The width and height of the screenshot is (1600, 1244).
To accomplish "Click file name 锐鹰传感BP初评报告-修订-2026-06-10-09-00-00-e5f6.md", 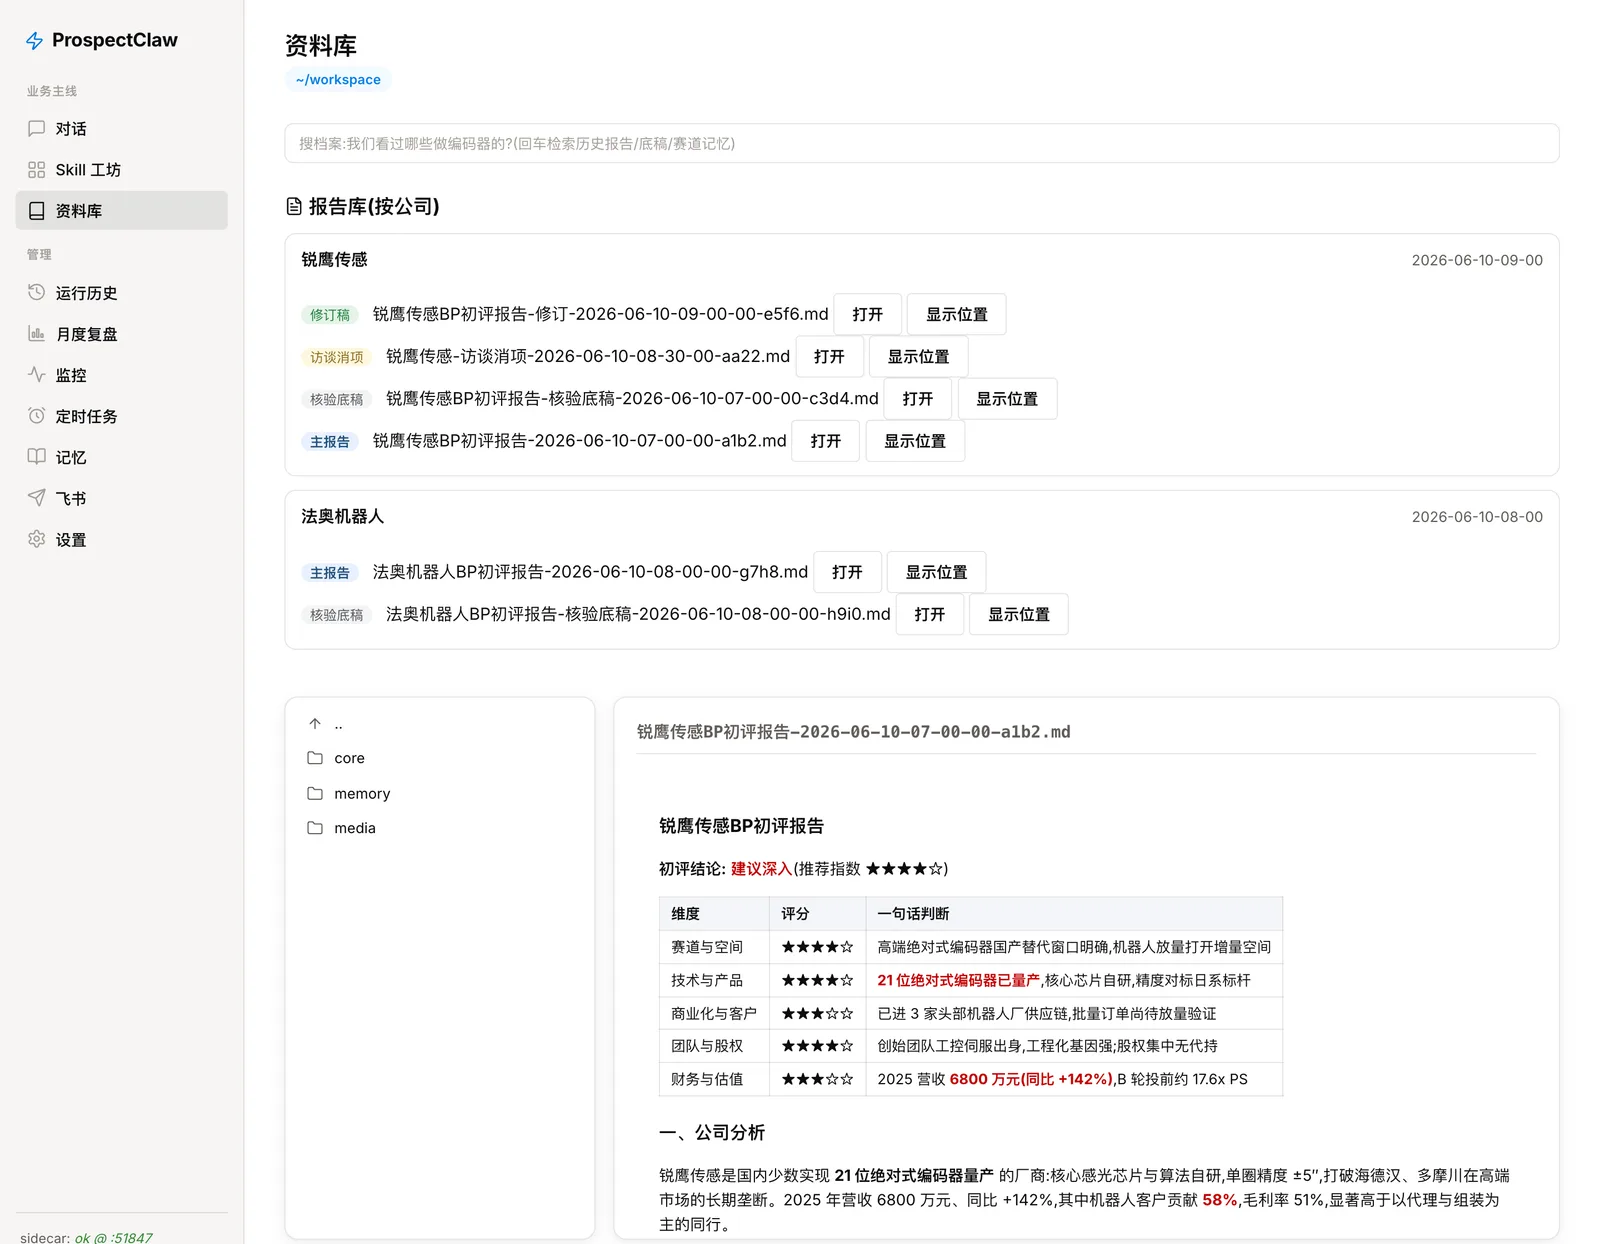I will tap(601, 314).
